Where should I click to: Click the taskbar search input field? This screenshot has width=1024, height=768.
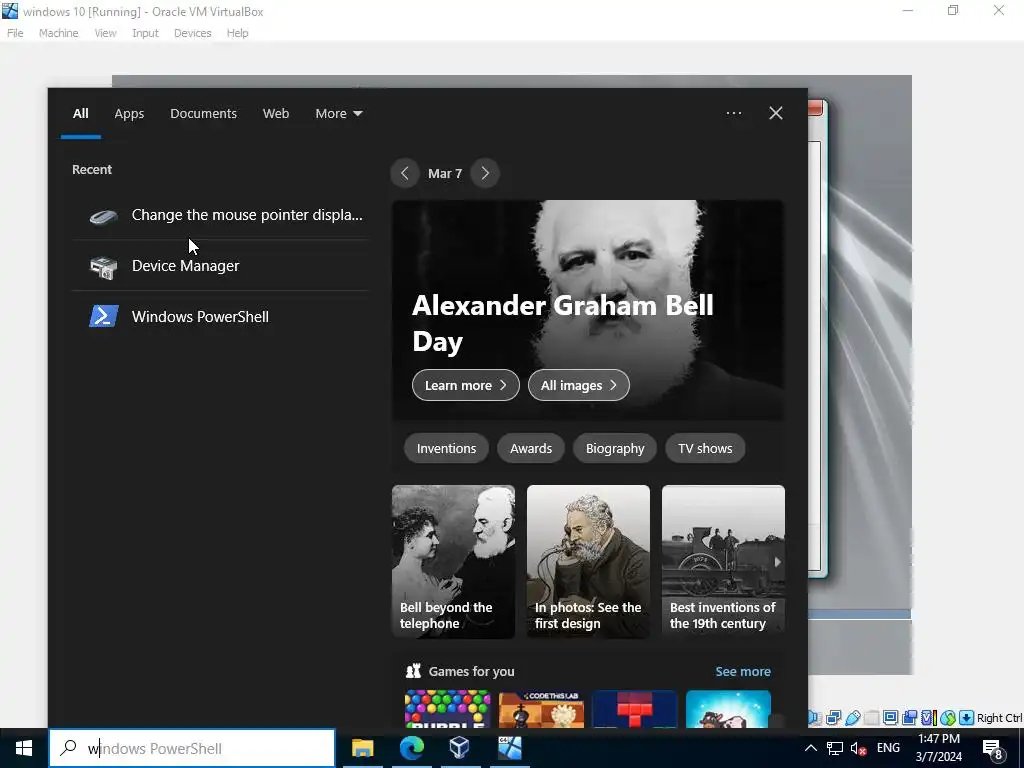point(192,748)
